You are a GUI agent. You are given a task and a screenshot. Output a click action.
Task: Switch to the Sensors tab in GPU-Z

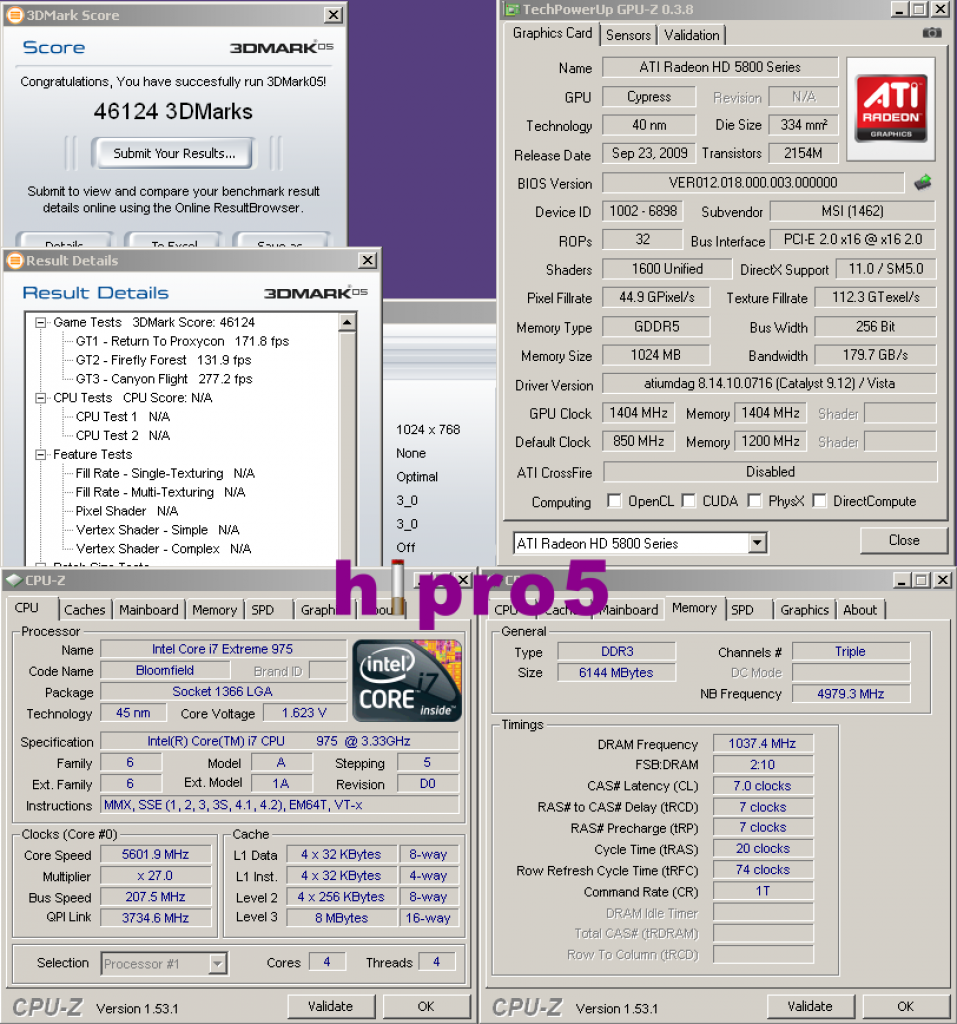[628, 35]
